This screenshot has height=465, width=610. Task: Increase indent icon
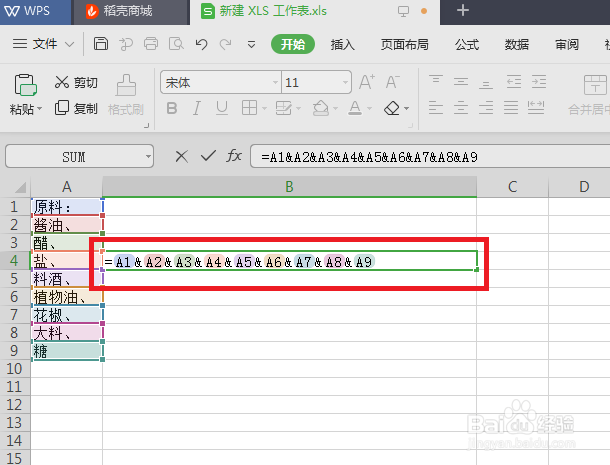[539, 82]
